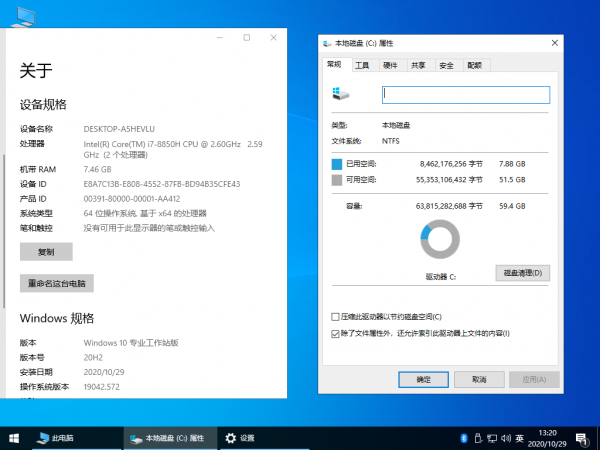Click the gray free-space color swatch
The width and height of the screenshot is (600, 450).
point(337,180)
